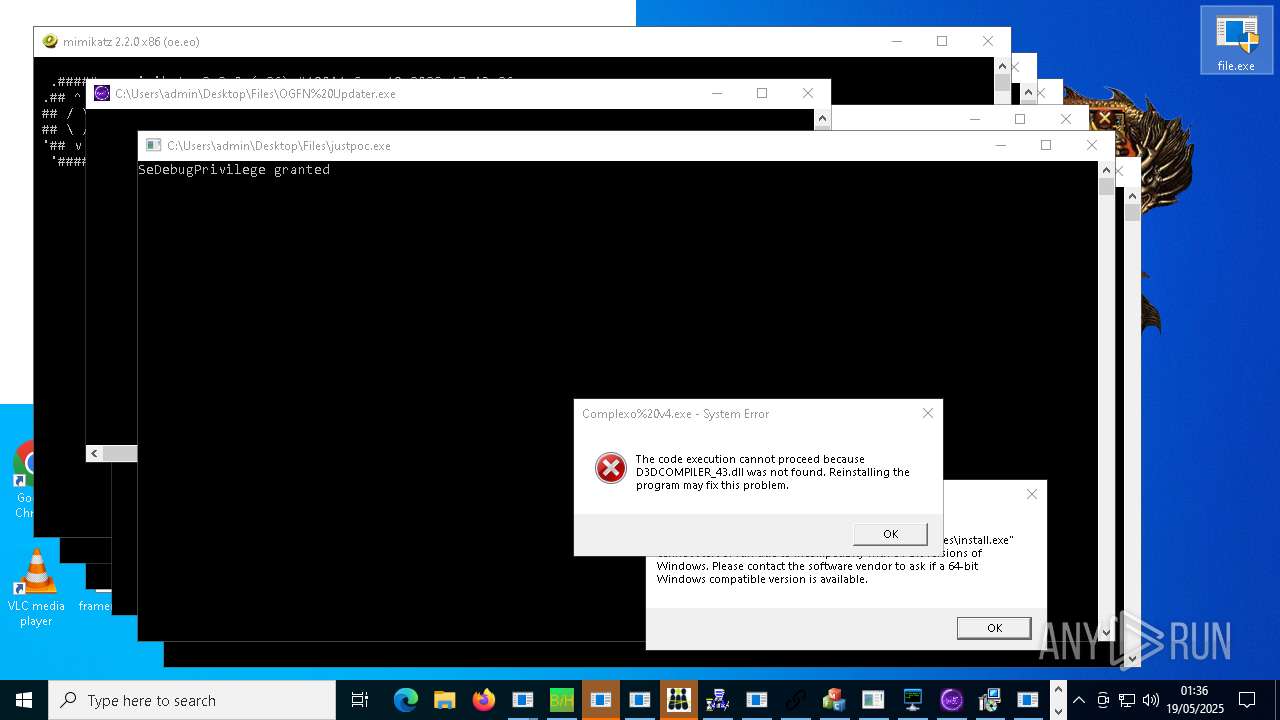Select the VLC media player desktop icon
1280x720 pixels.
click(x=36, y=588)
